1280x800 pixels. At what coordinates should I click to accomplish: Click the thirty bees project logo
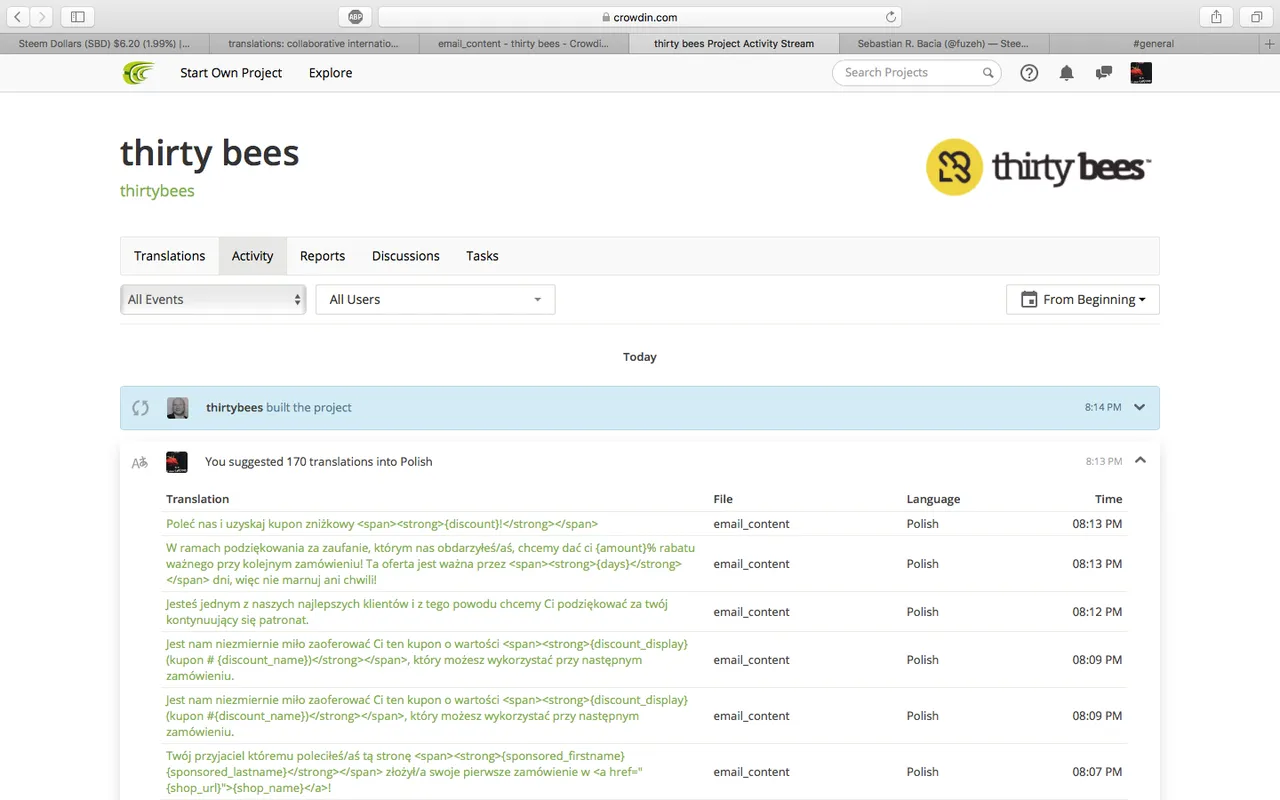tap(1038, 167)
